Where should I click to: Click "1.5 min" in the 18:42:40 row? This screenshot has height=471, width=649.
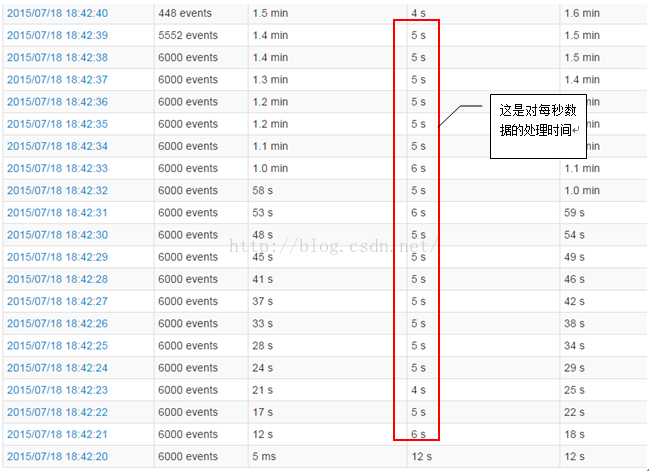(x=270, y=13)
